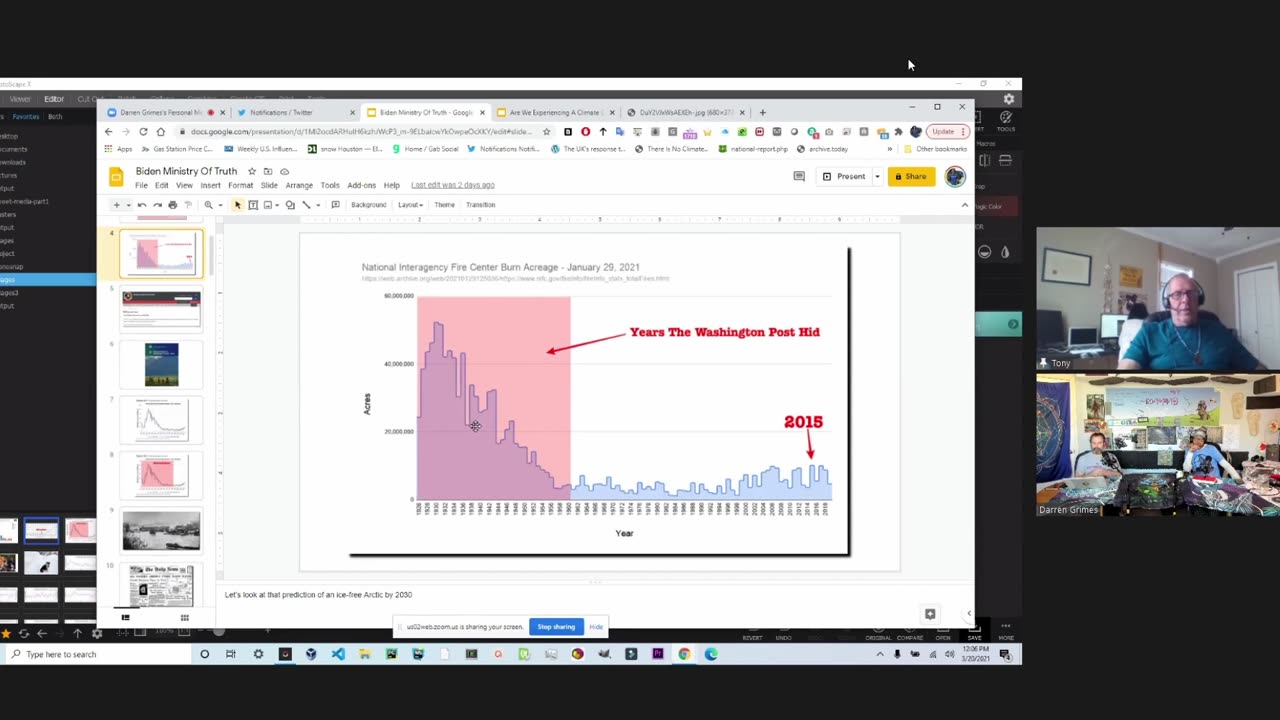This screenshot has width=1280, height=720.
Task: Open the insert image dropdown arrow
Action: 277,205
